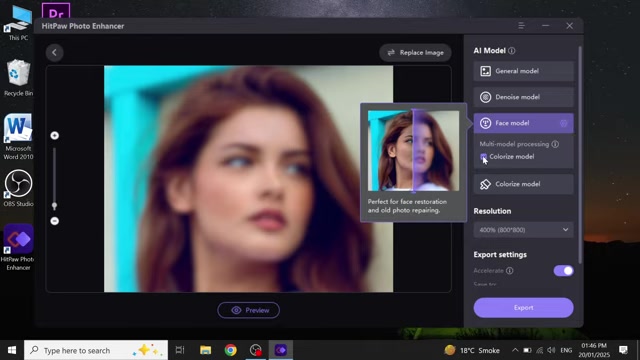Zoom in with the plus icon

tap(55, 136)
